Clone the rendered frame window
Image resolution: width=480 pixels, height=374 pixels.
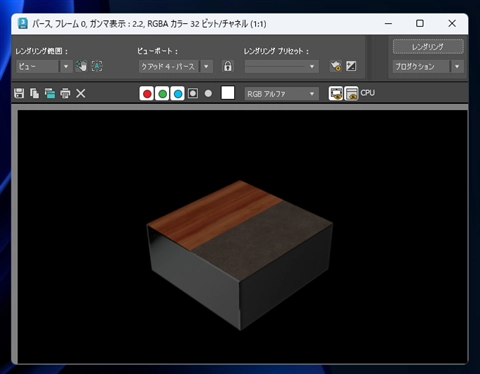[x=50, y=93]
